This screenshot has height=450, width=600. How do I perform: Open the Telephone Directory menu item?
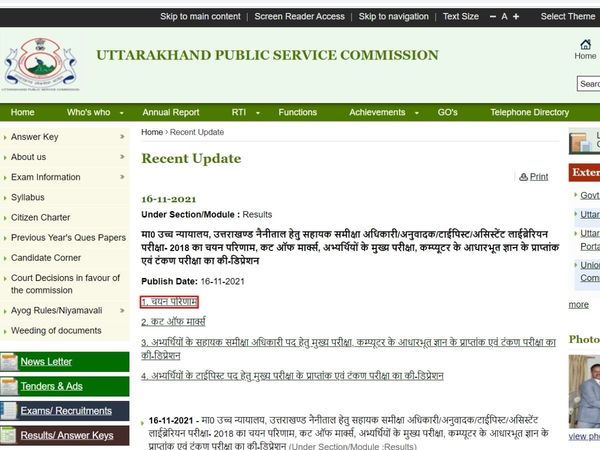pos(530,112)
